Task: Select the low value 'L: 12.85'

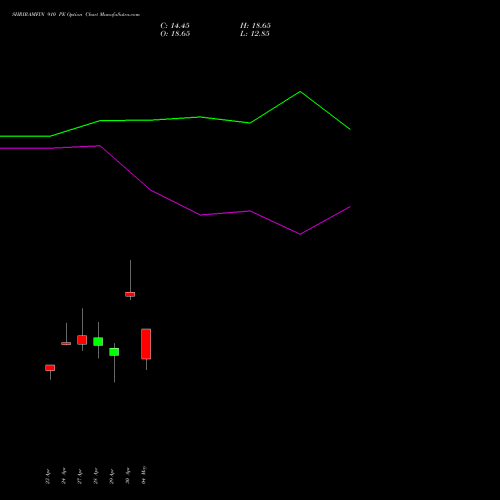Action: click(x=255, y=34)
